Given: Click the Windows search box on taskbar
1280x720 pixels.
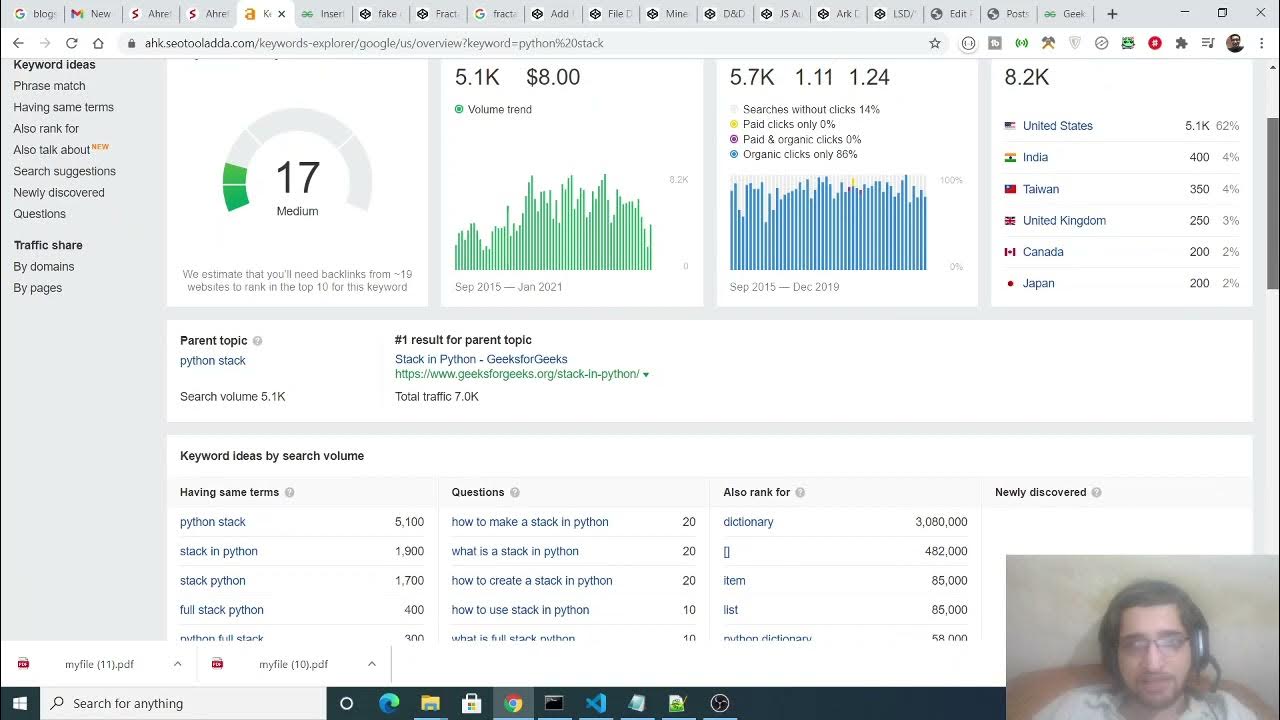Looking at the screenshot, I should click(x=185, y=703).
